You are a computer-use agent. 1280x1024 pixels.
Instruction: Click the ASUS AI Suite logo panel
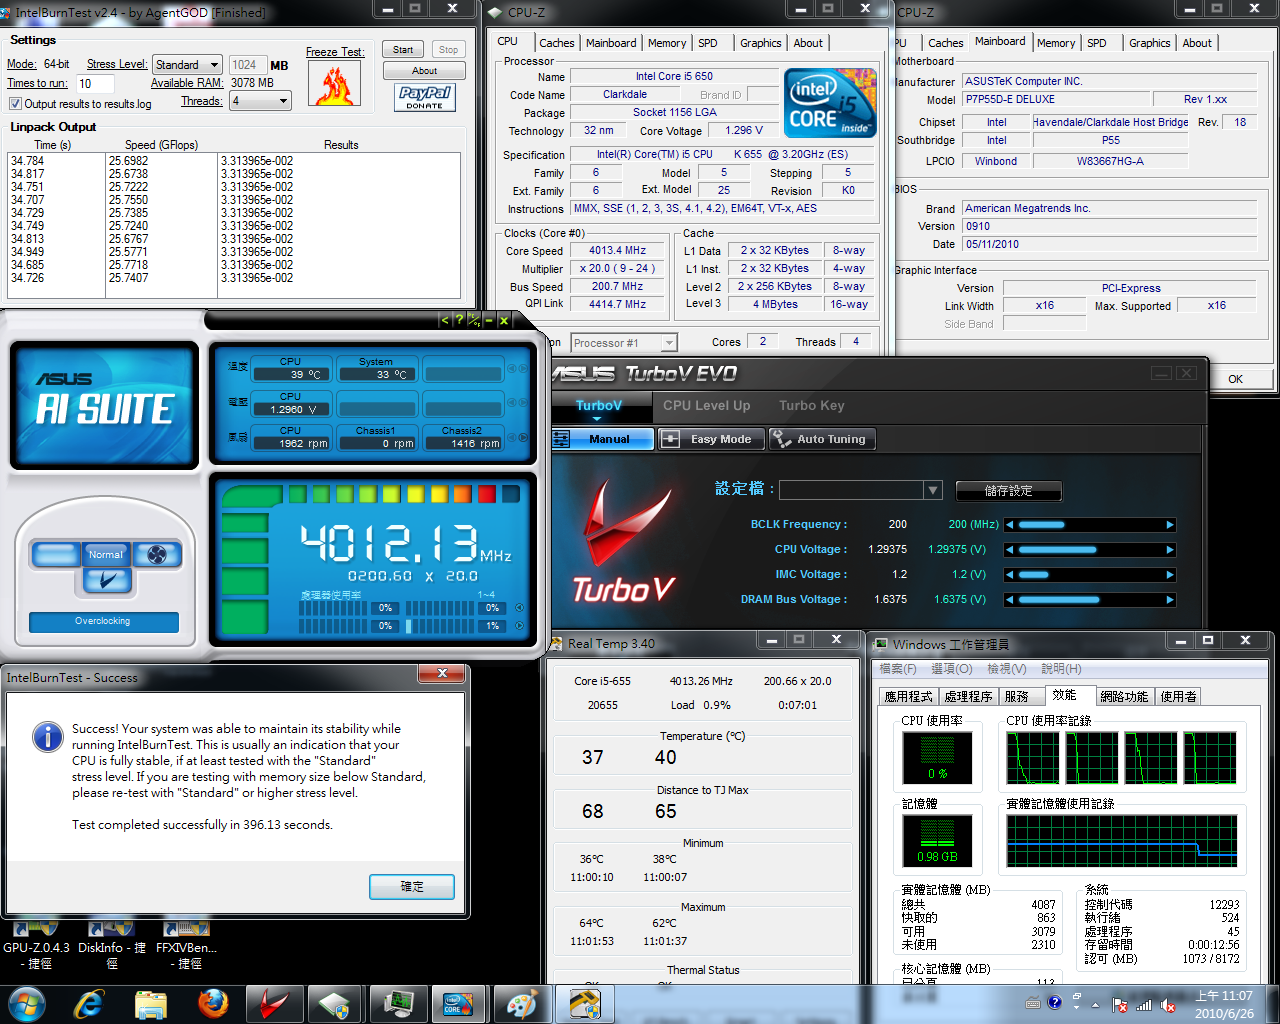[105, 405]
